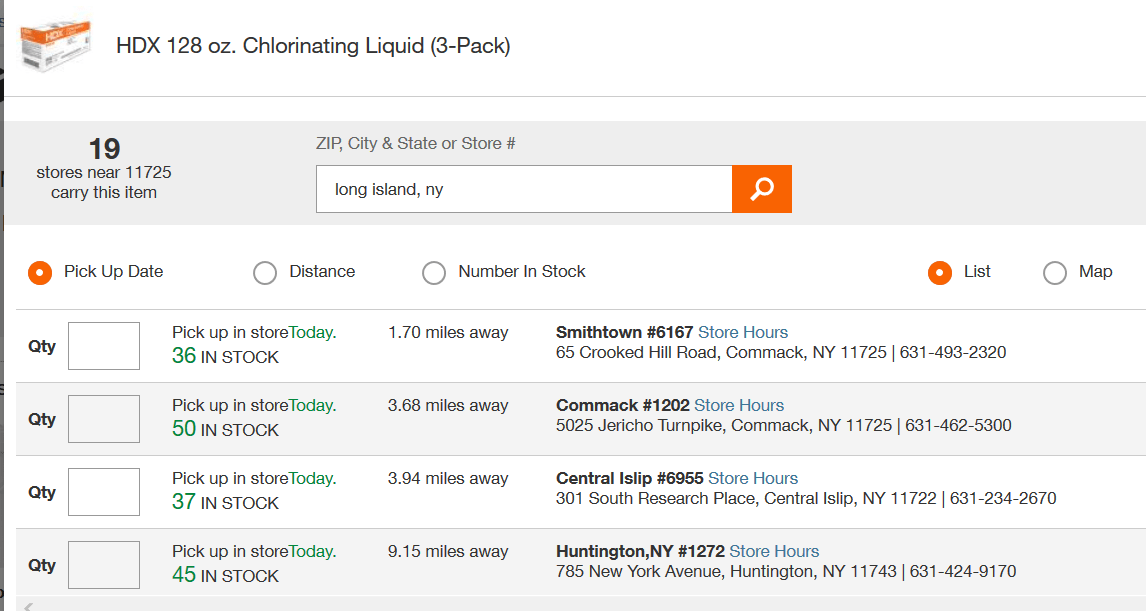Click quantity box for Central Islip store
The width and height of the screenshot is (1146, 611).
[x=104, y=492]
